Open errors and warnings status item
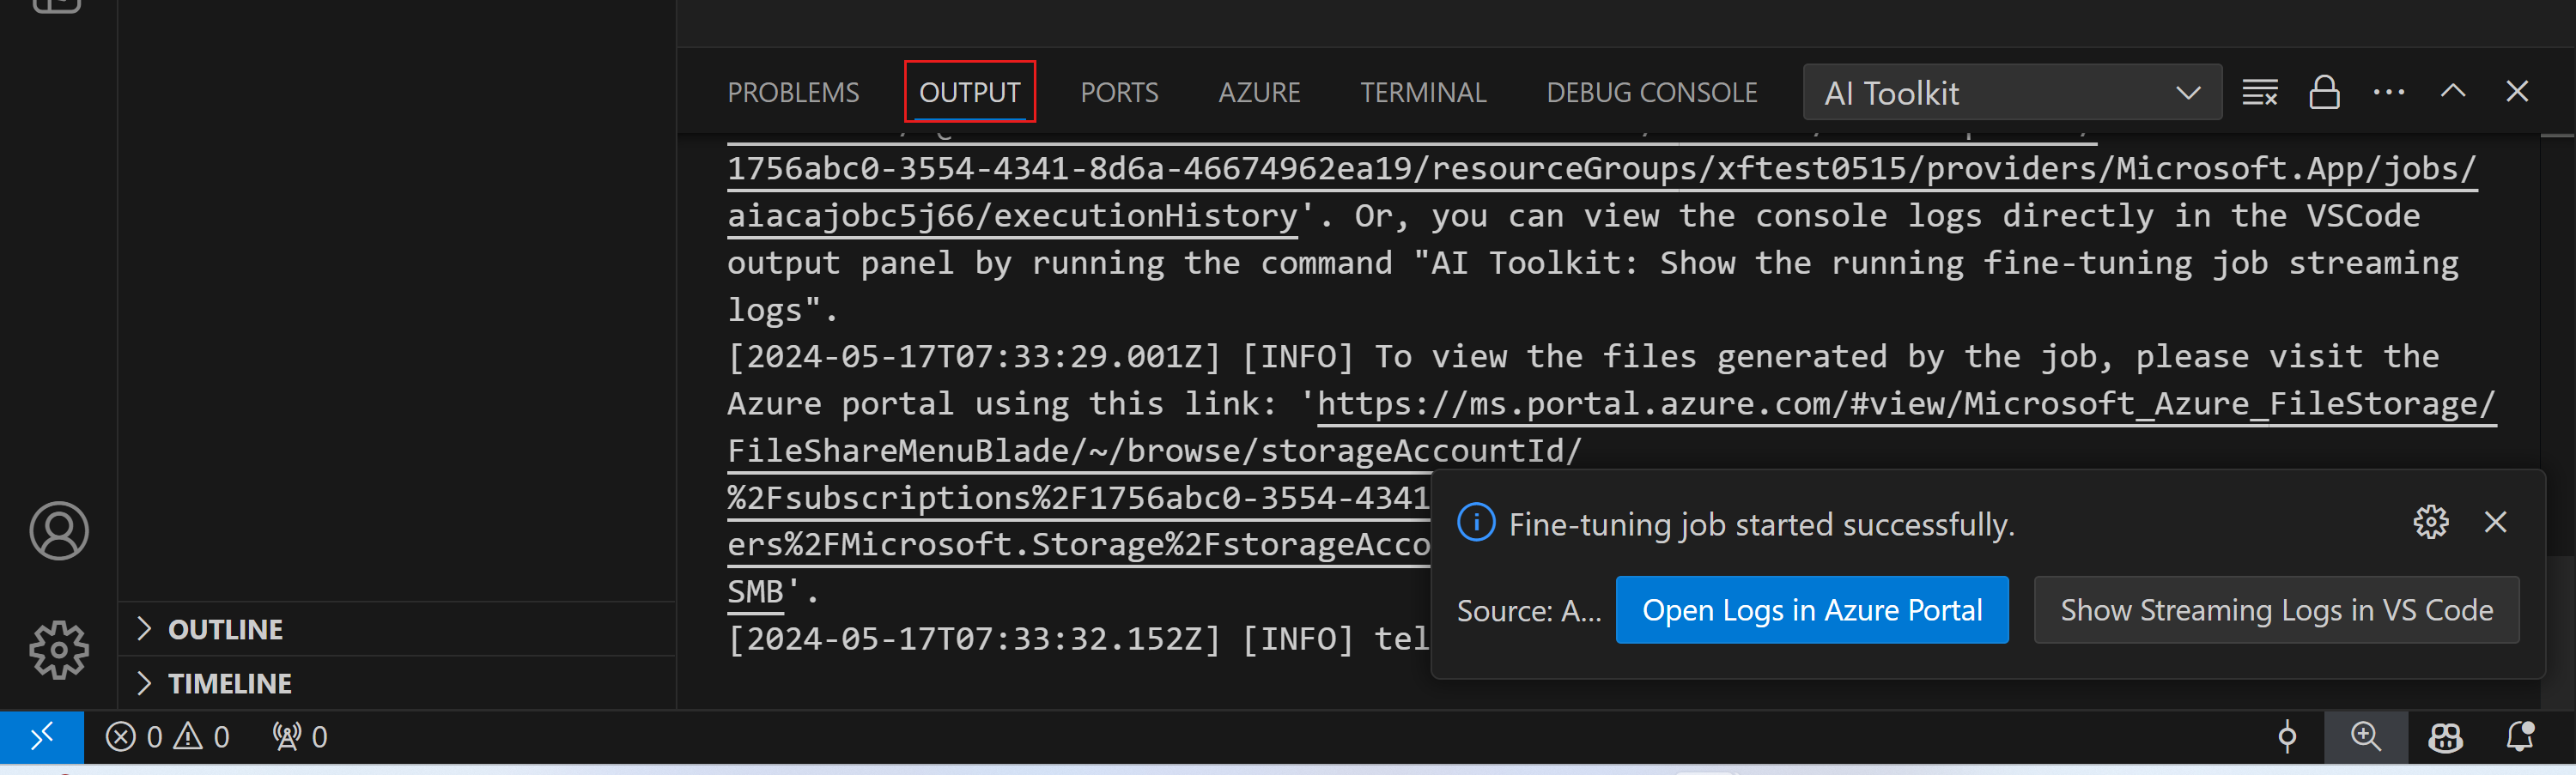Screen dimensions: 2576x775 pyautogui.click(x=168, y=737)
